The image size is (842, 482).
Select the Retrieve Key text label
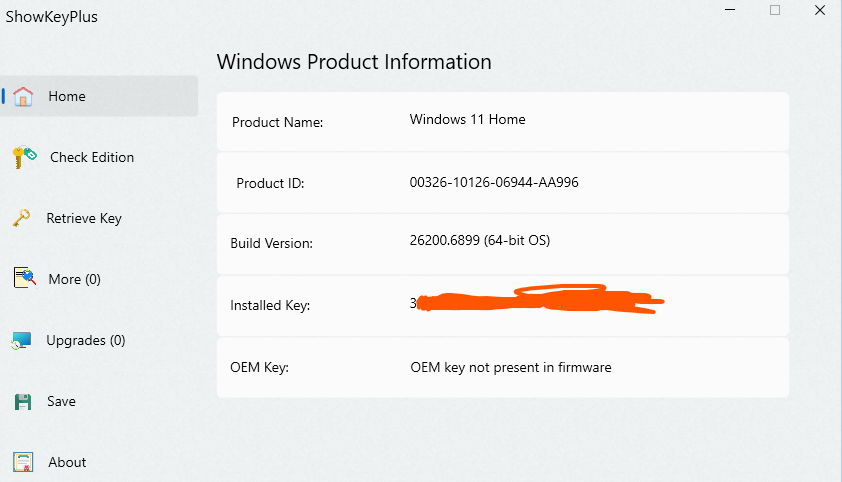(84, 218)
